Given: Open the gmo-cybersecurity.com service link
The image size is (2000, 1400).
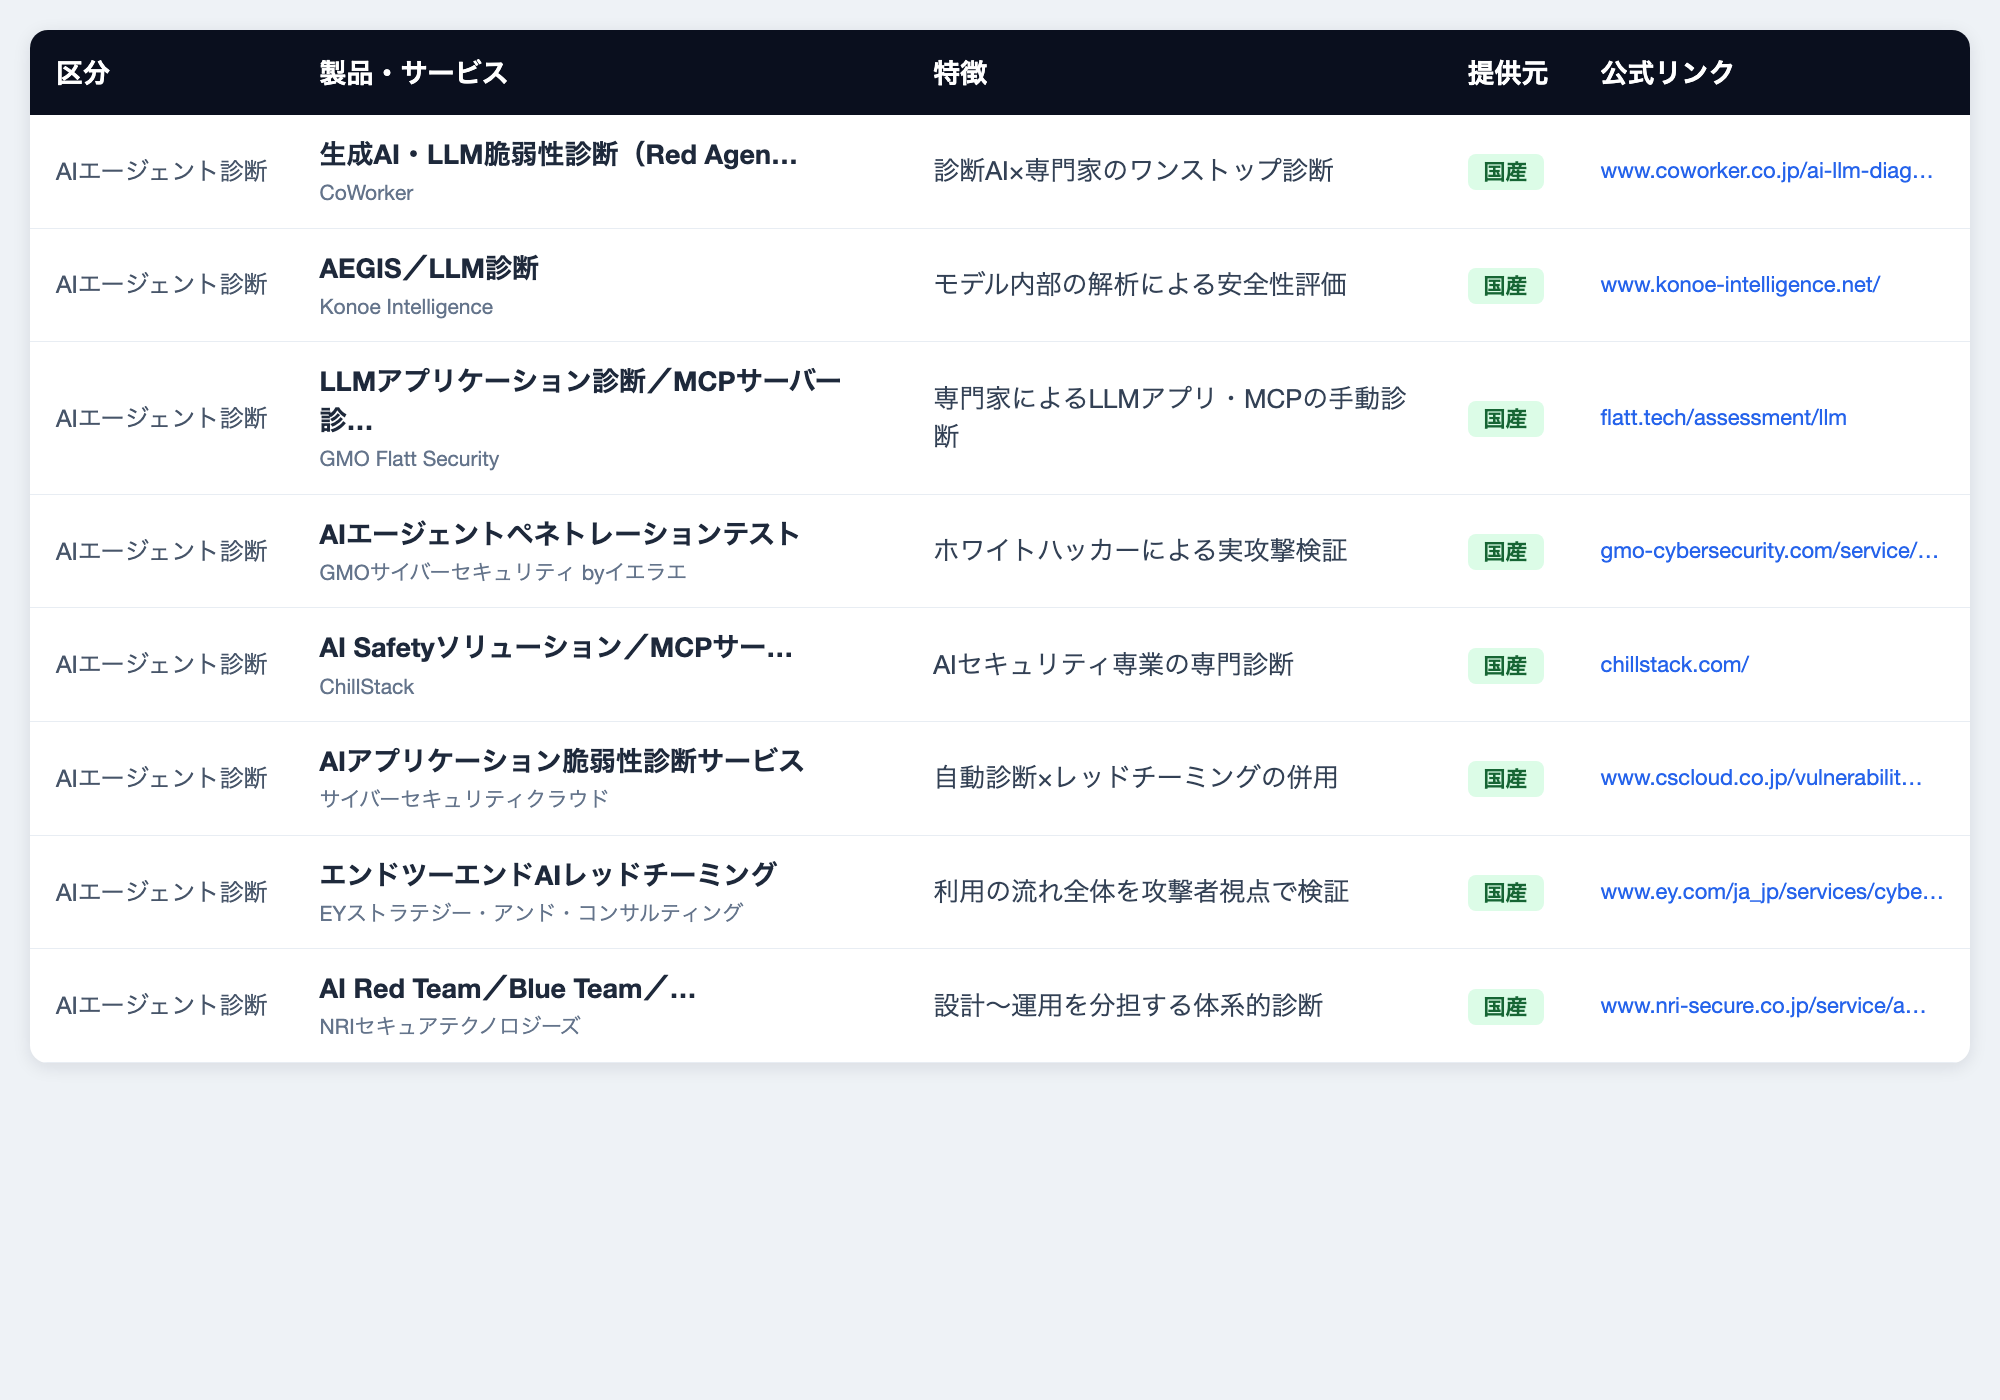Looking at the screenshot, I should pyautogui.click(x=1769, y=551).
